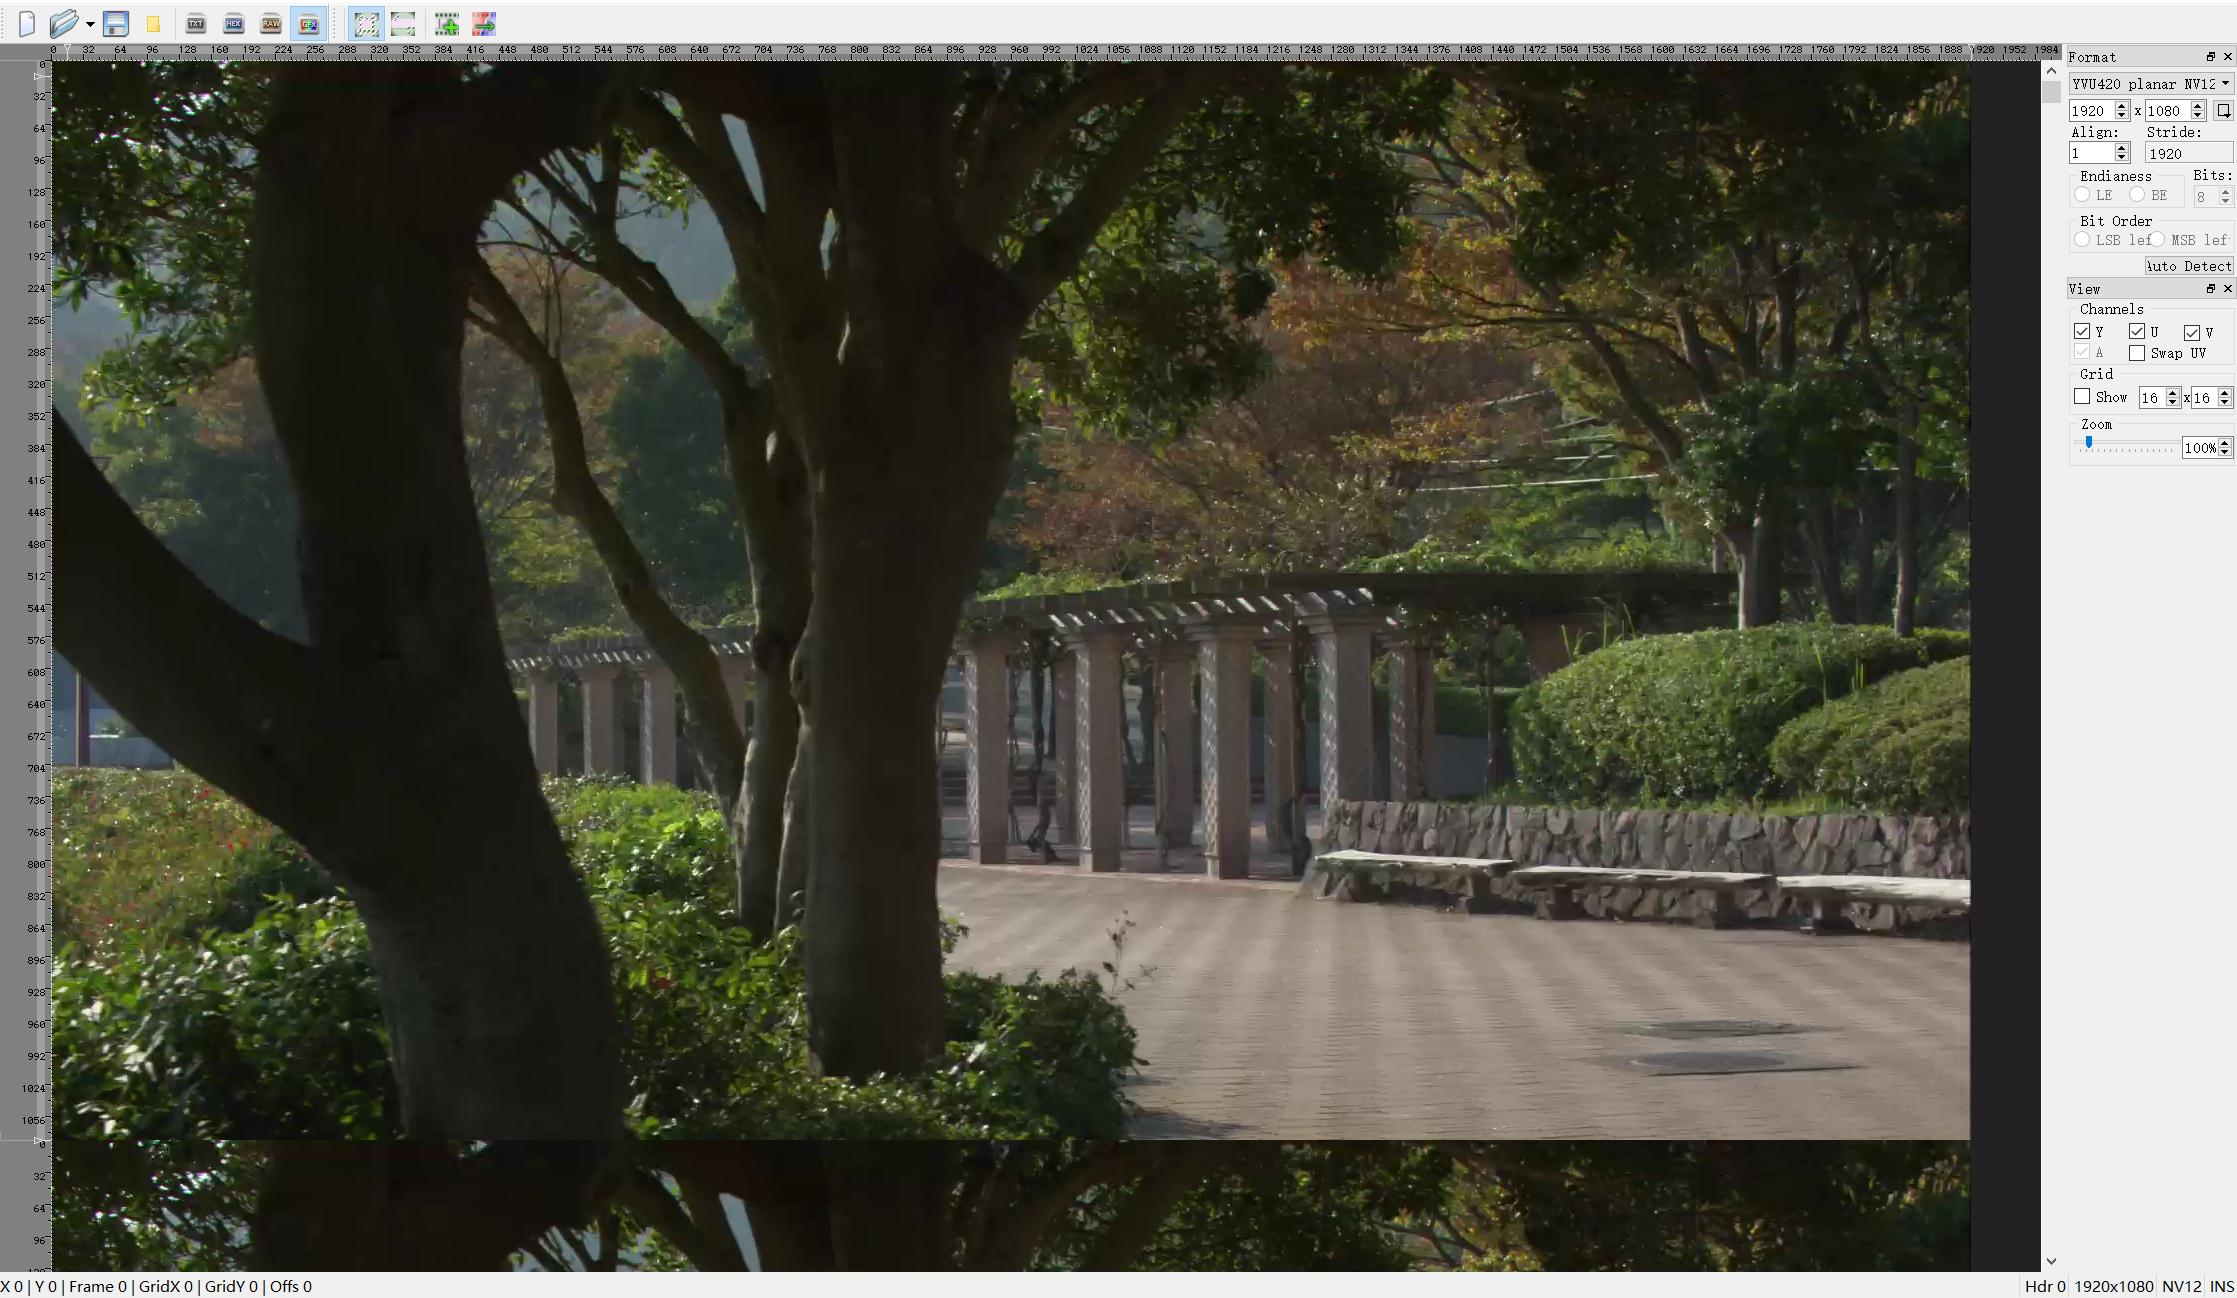Float the Format panel

pyautogui.click(x=2210, y=57)
